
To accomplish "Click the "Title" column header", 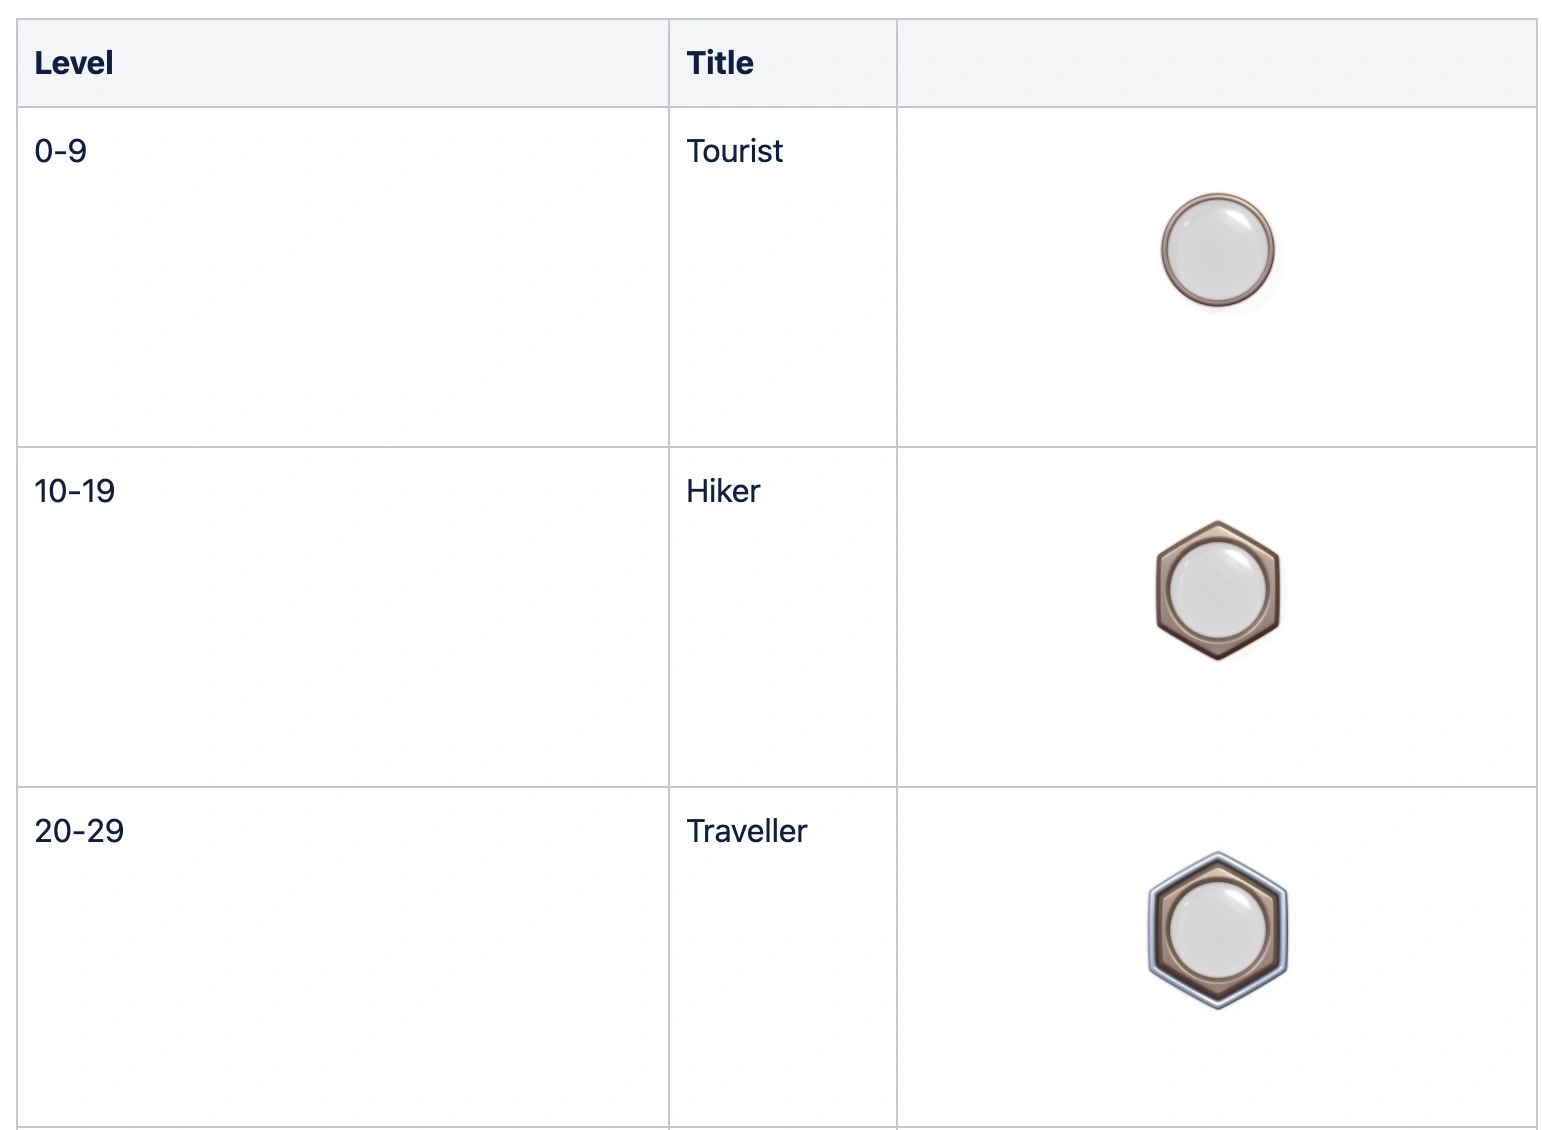I will pyautogui.click(x=720, y=63).
